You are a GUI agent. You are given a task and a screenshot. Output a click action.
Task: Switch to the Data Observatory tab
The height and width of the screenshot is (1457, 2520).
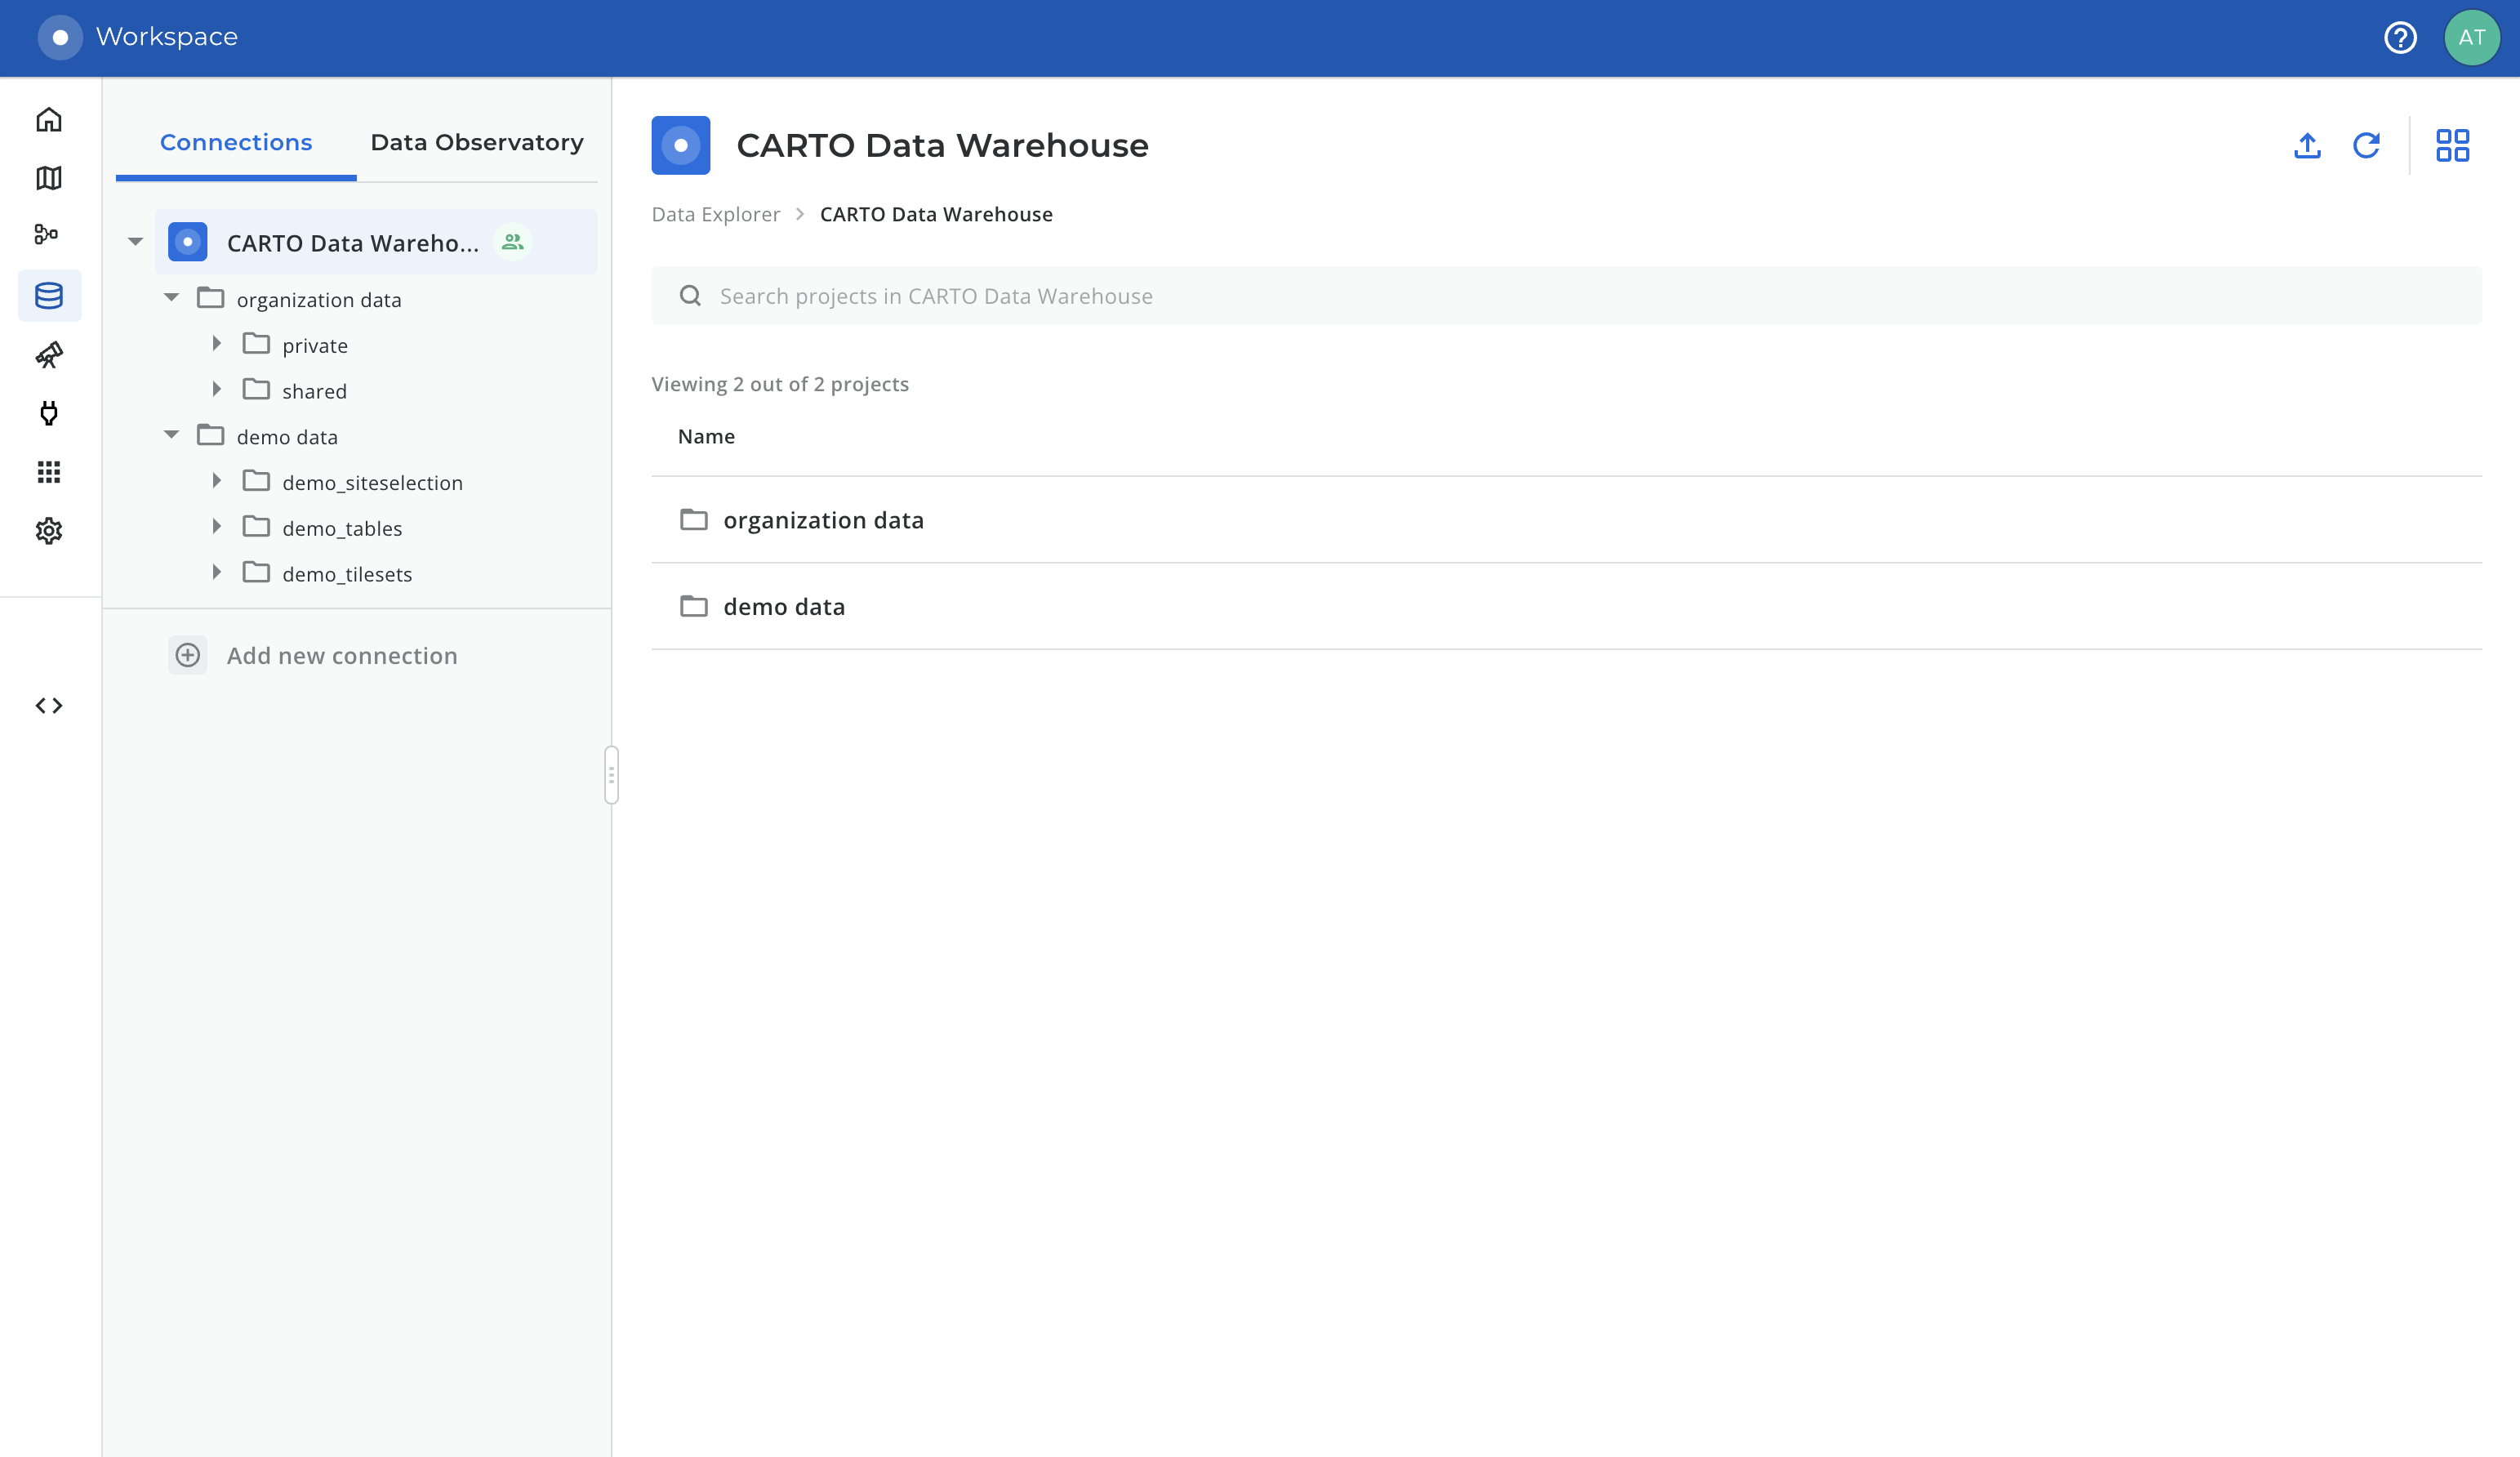click(476, 143)
